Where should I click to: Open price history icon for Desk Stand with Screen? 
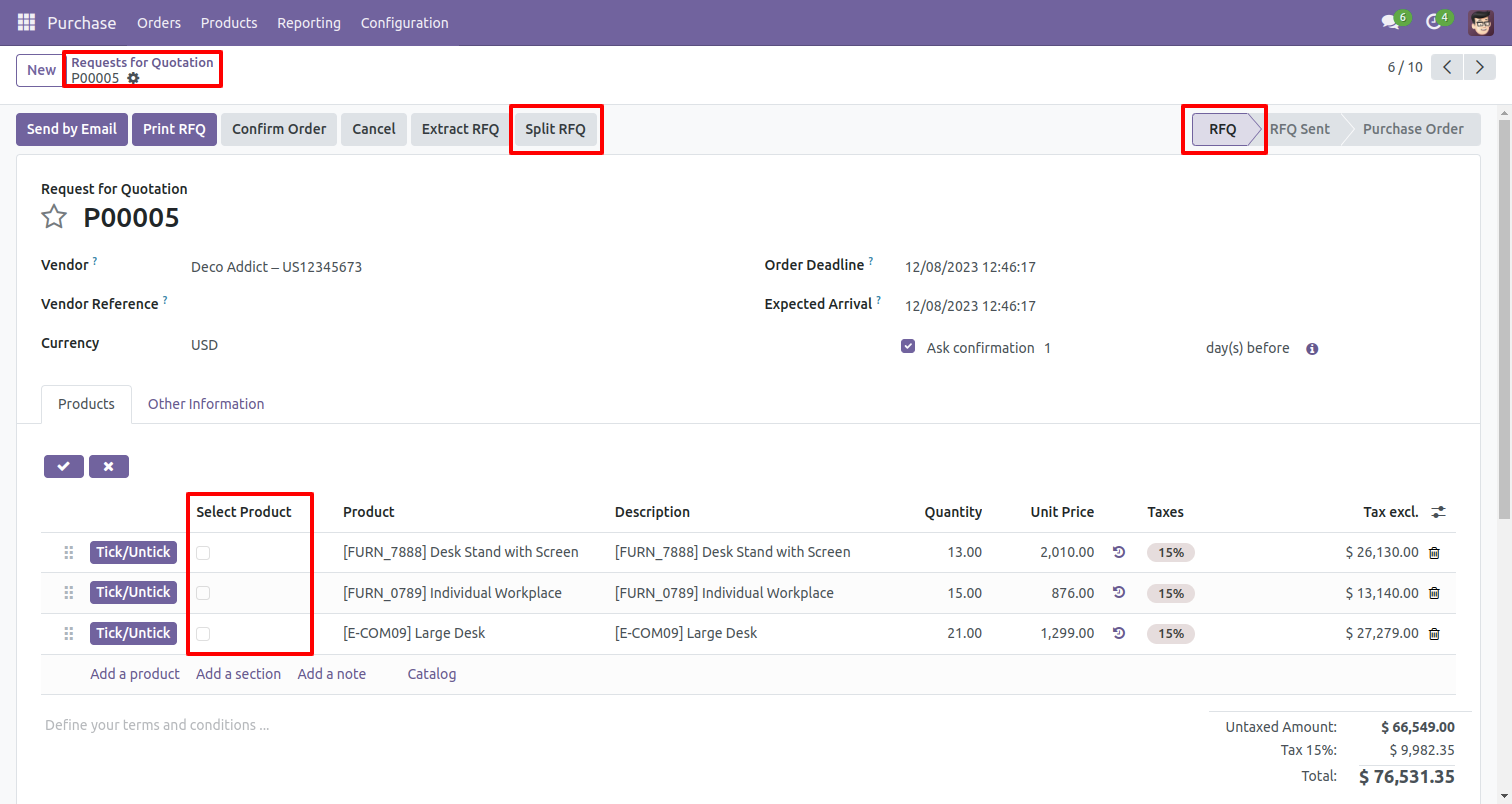(x=1119, y=551)
